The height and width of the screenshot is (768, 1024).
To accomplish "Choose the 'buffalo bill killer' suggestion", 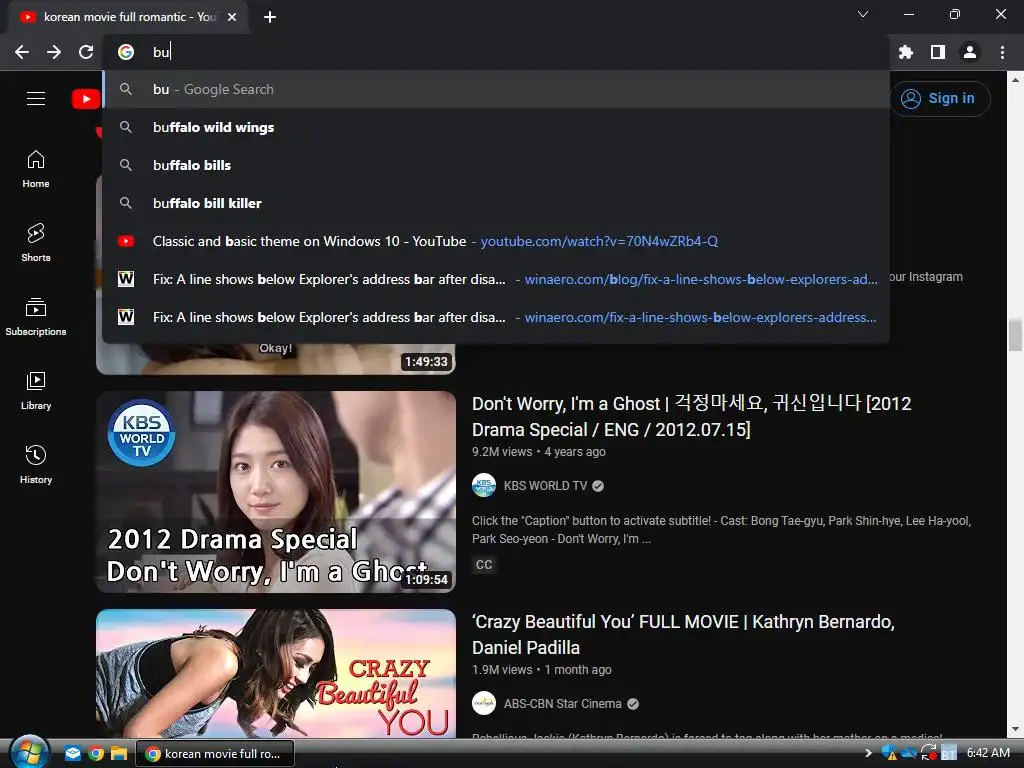I will 496,203.
